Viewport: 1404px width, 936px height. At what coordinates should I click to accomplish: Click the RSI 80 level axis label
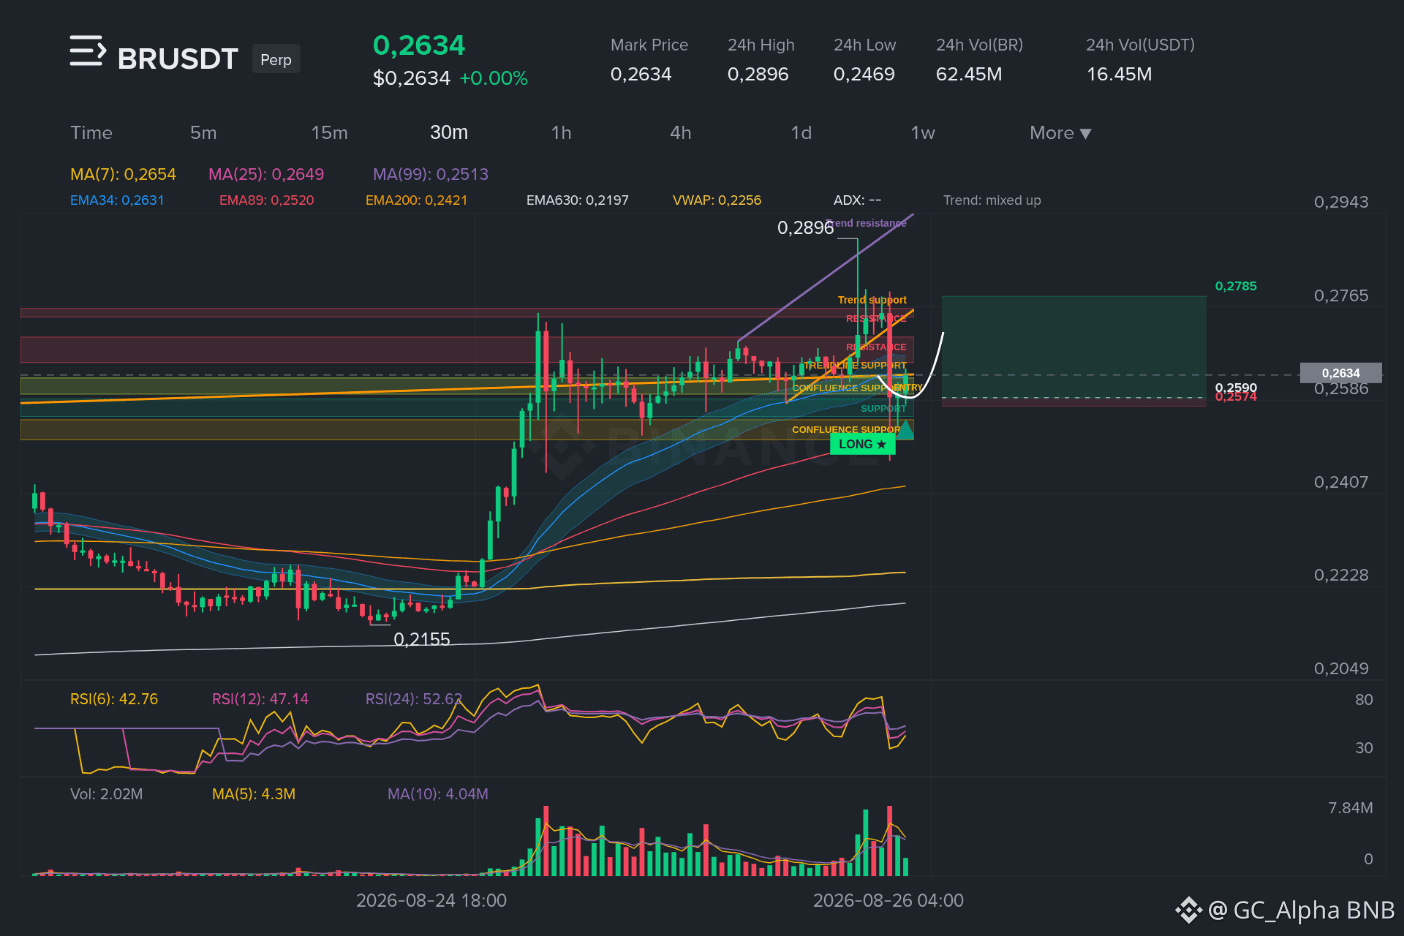(x=1364, y=700)
